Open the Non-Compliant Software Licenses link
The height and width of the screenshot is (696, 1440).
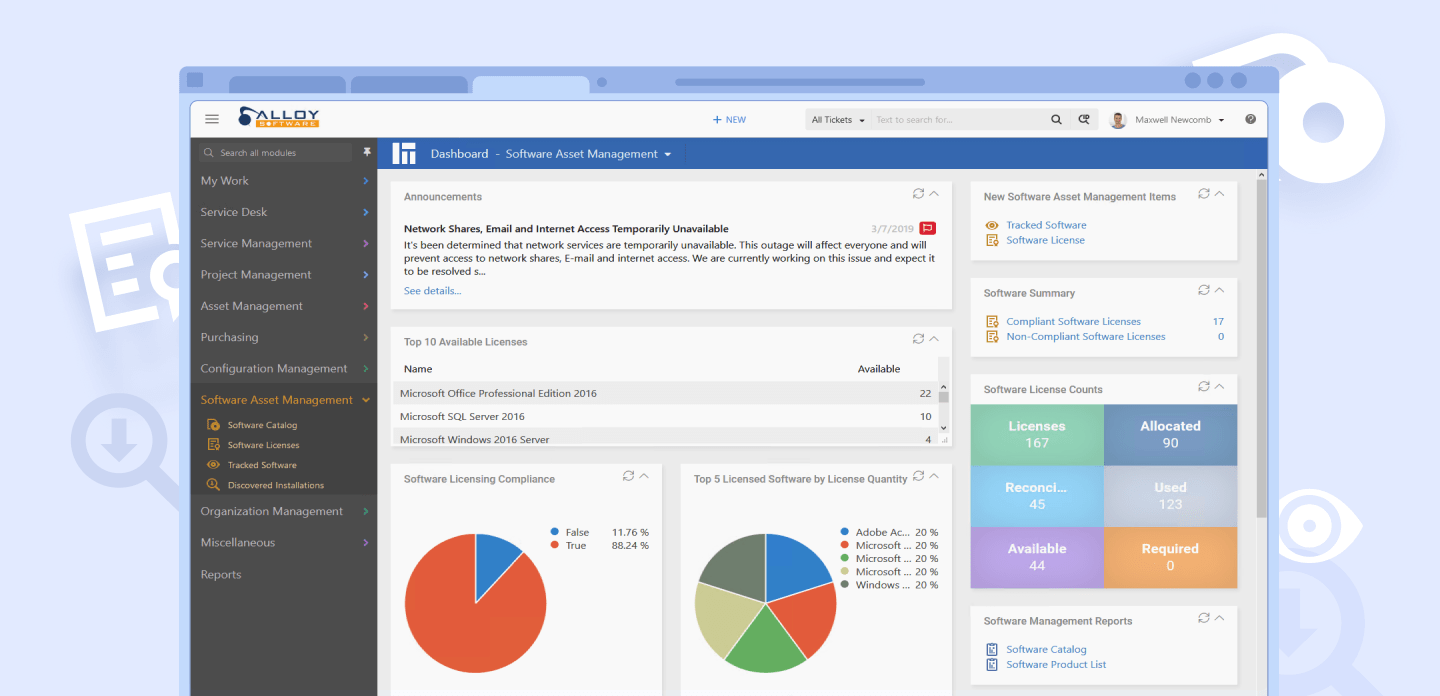pyautogui.click(x=1087, y=336)
